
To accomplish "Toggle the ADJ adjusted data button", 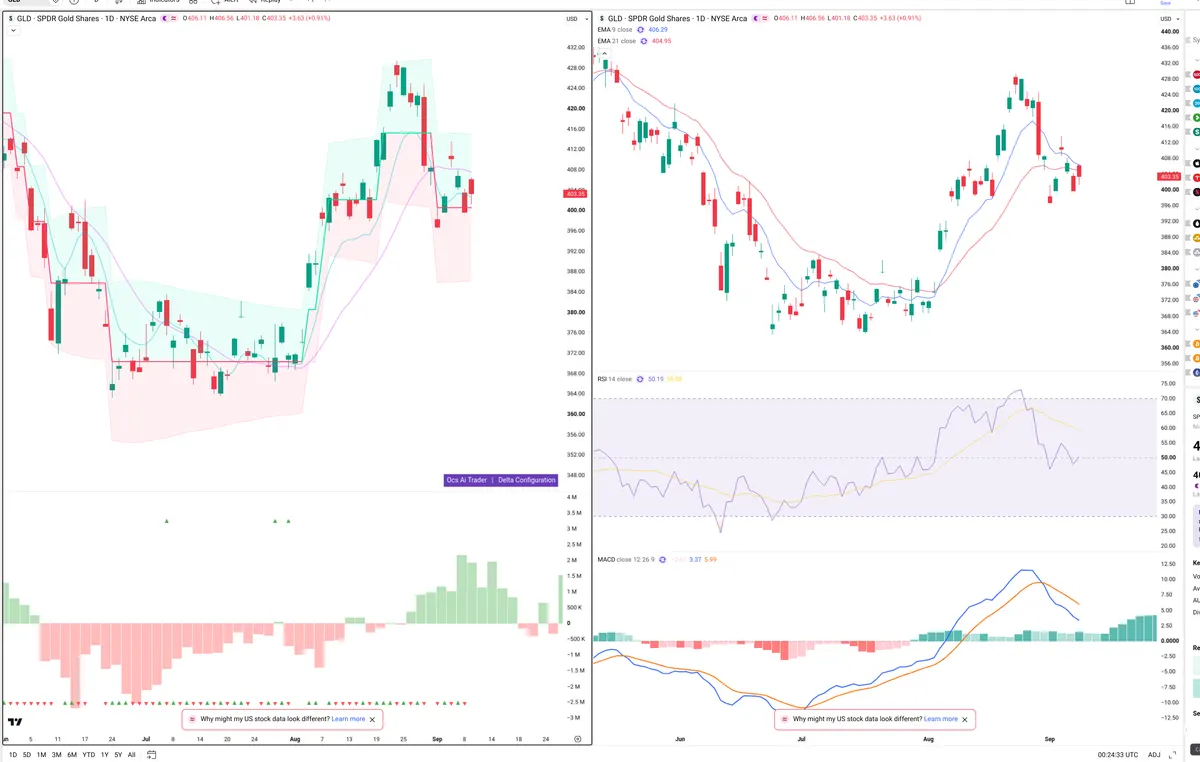I will [1155, 755].
